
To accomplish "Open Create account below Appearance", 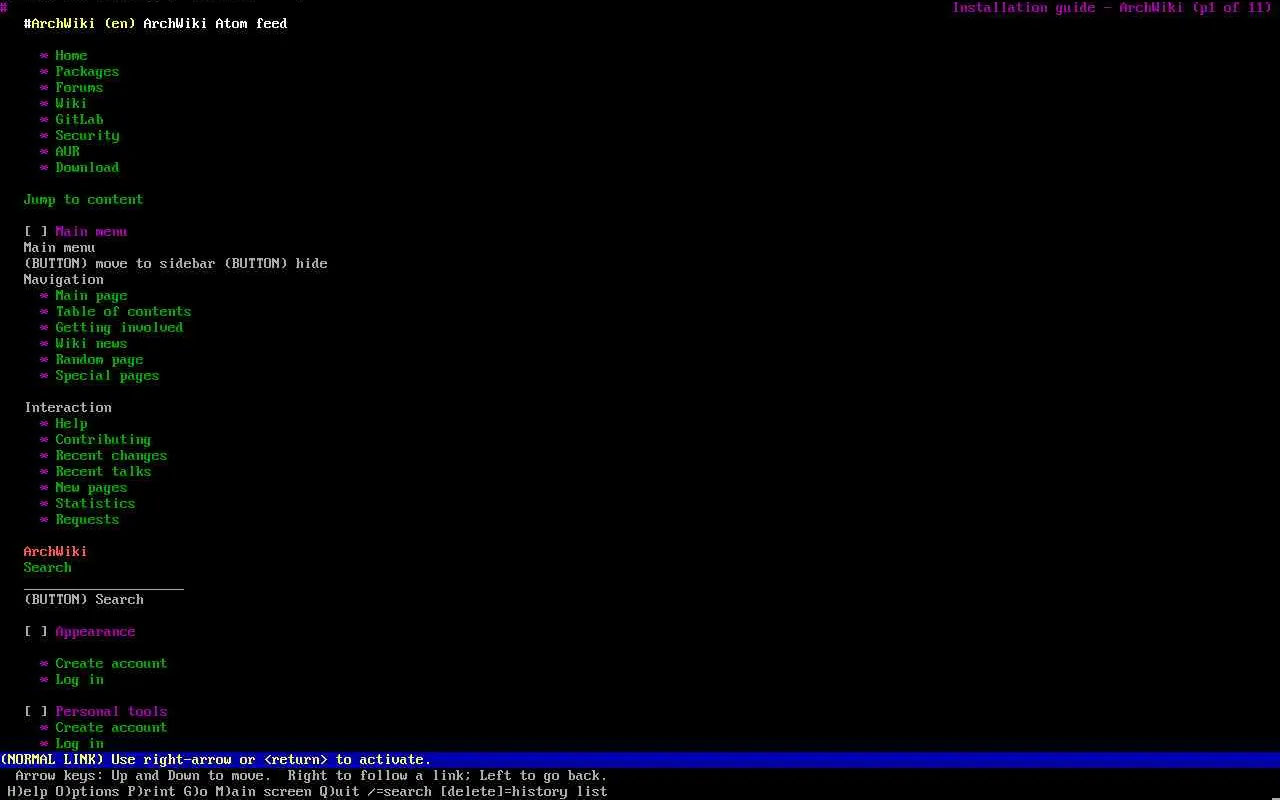I will (x=111, y=663).
